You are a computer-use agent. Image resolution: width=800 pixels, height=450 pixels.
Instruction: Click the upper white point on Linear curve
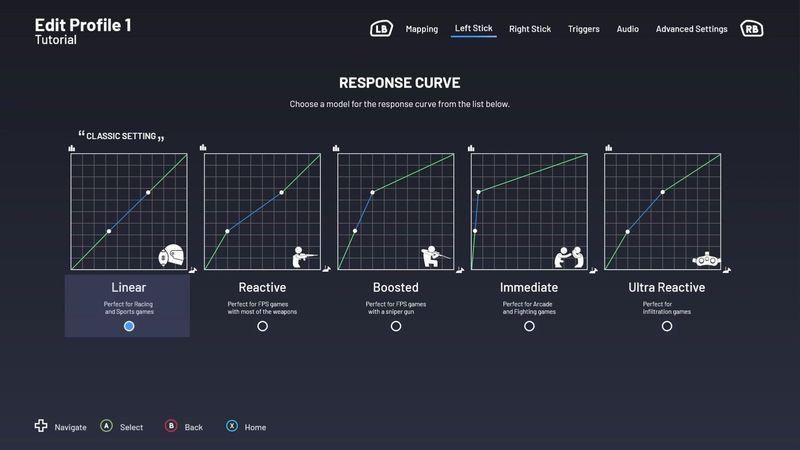tap(148, 192)
